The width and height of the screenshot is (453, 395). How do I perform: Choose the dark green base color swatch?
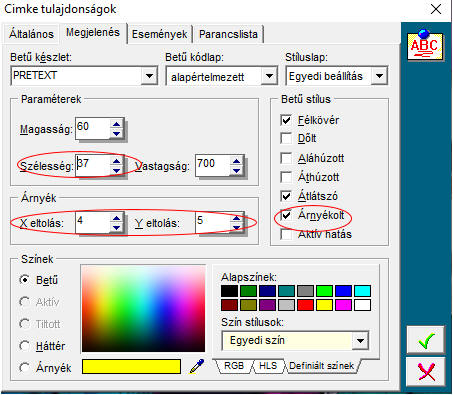tap(248, 291)
